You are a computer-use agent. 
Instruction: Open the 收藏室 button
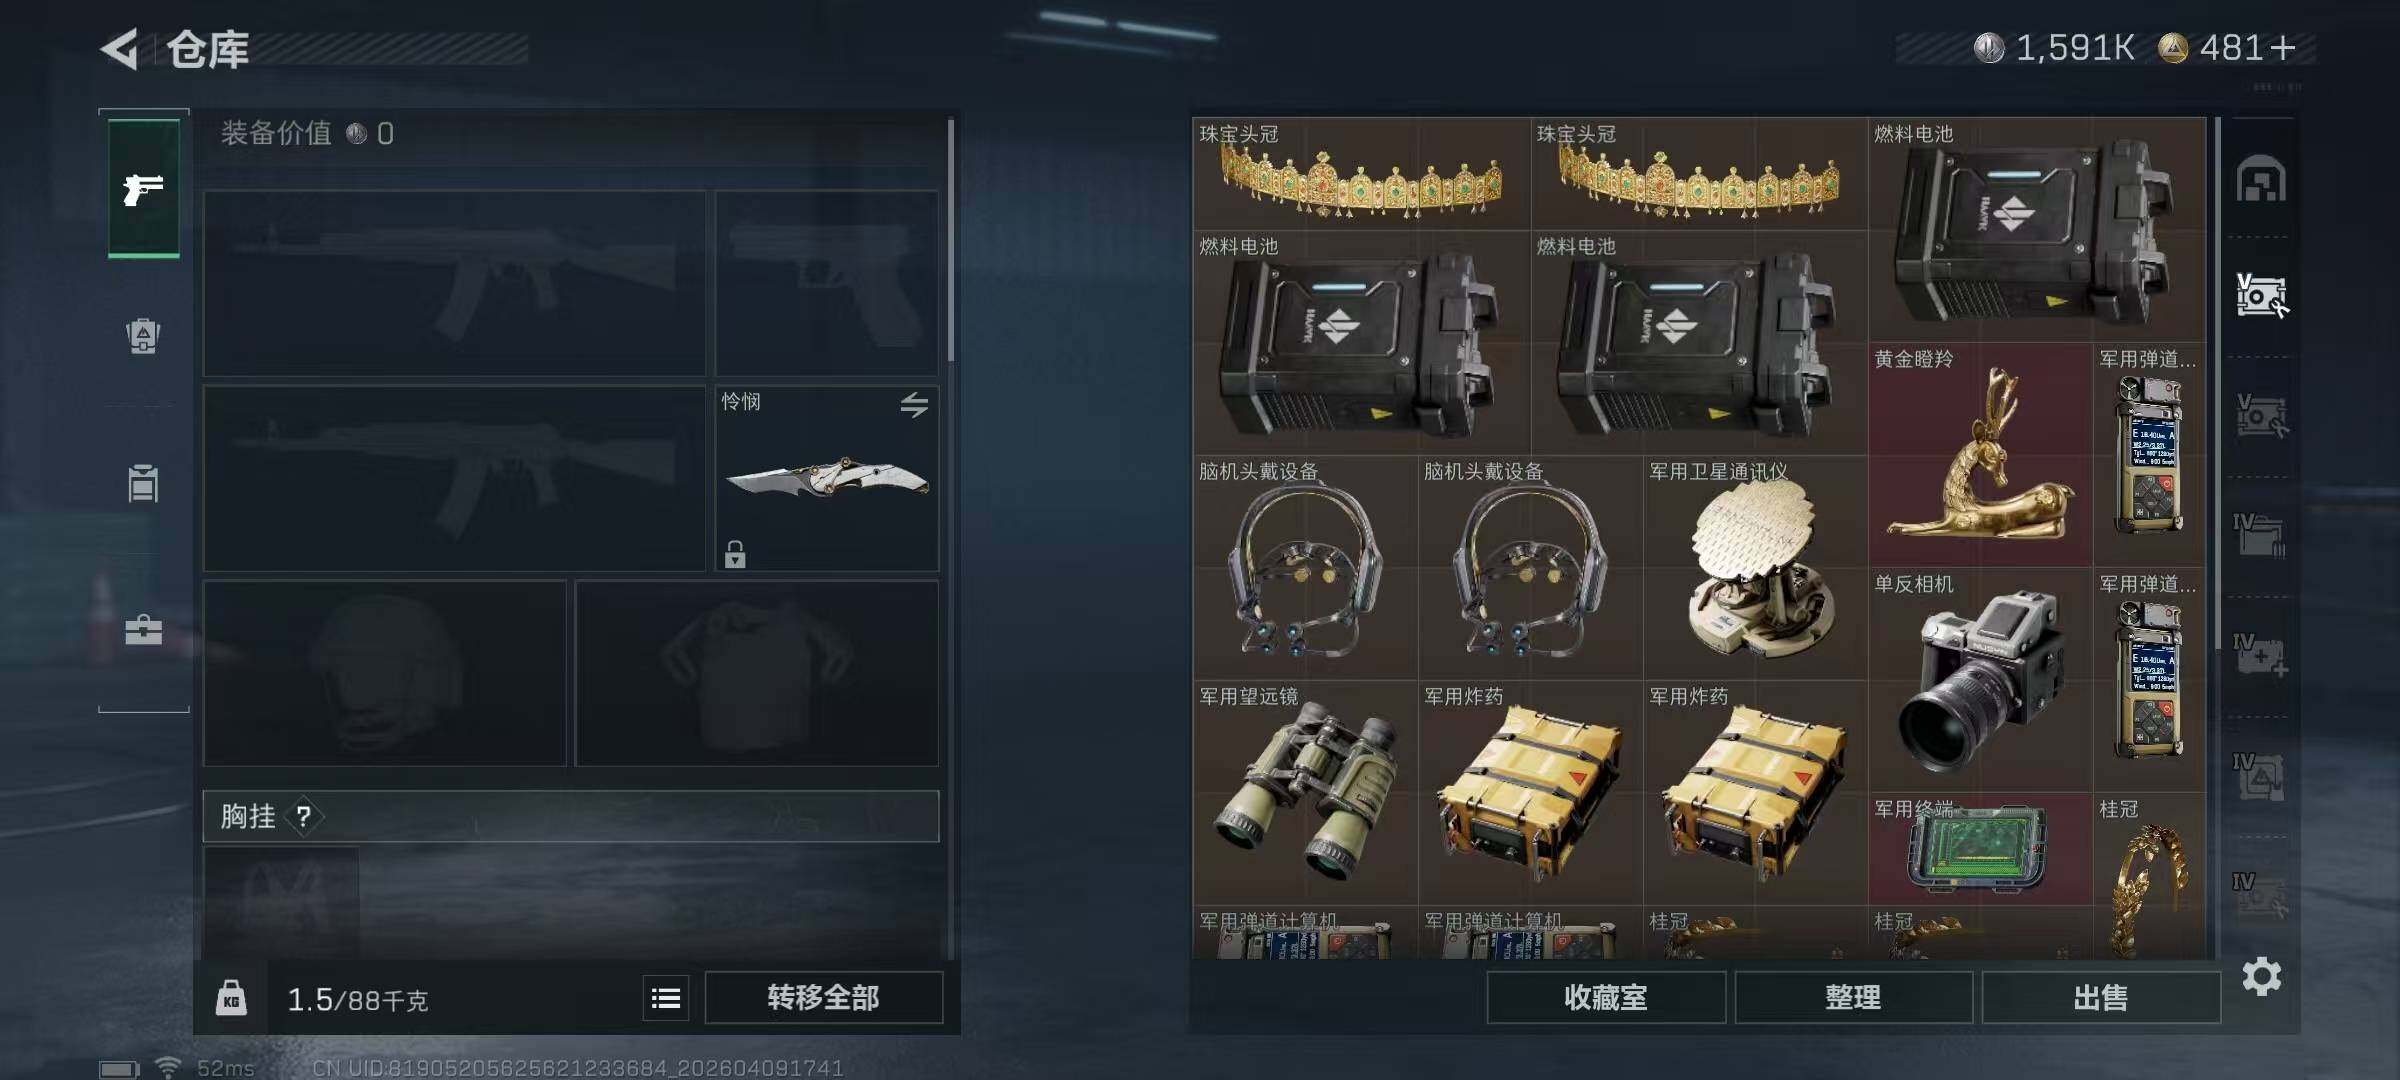(1606, 998)
